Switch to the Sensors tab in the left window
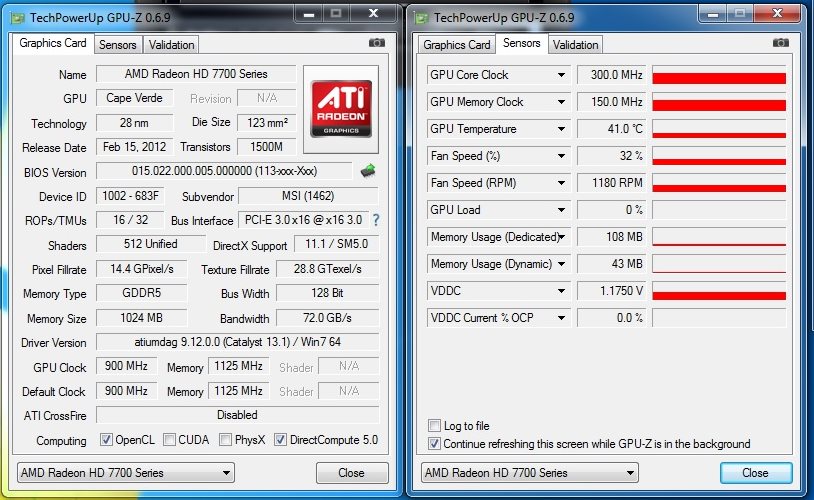 (x=118, y=45)
